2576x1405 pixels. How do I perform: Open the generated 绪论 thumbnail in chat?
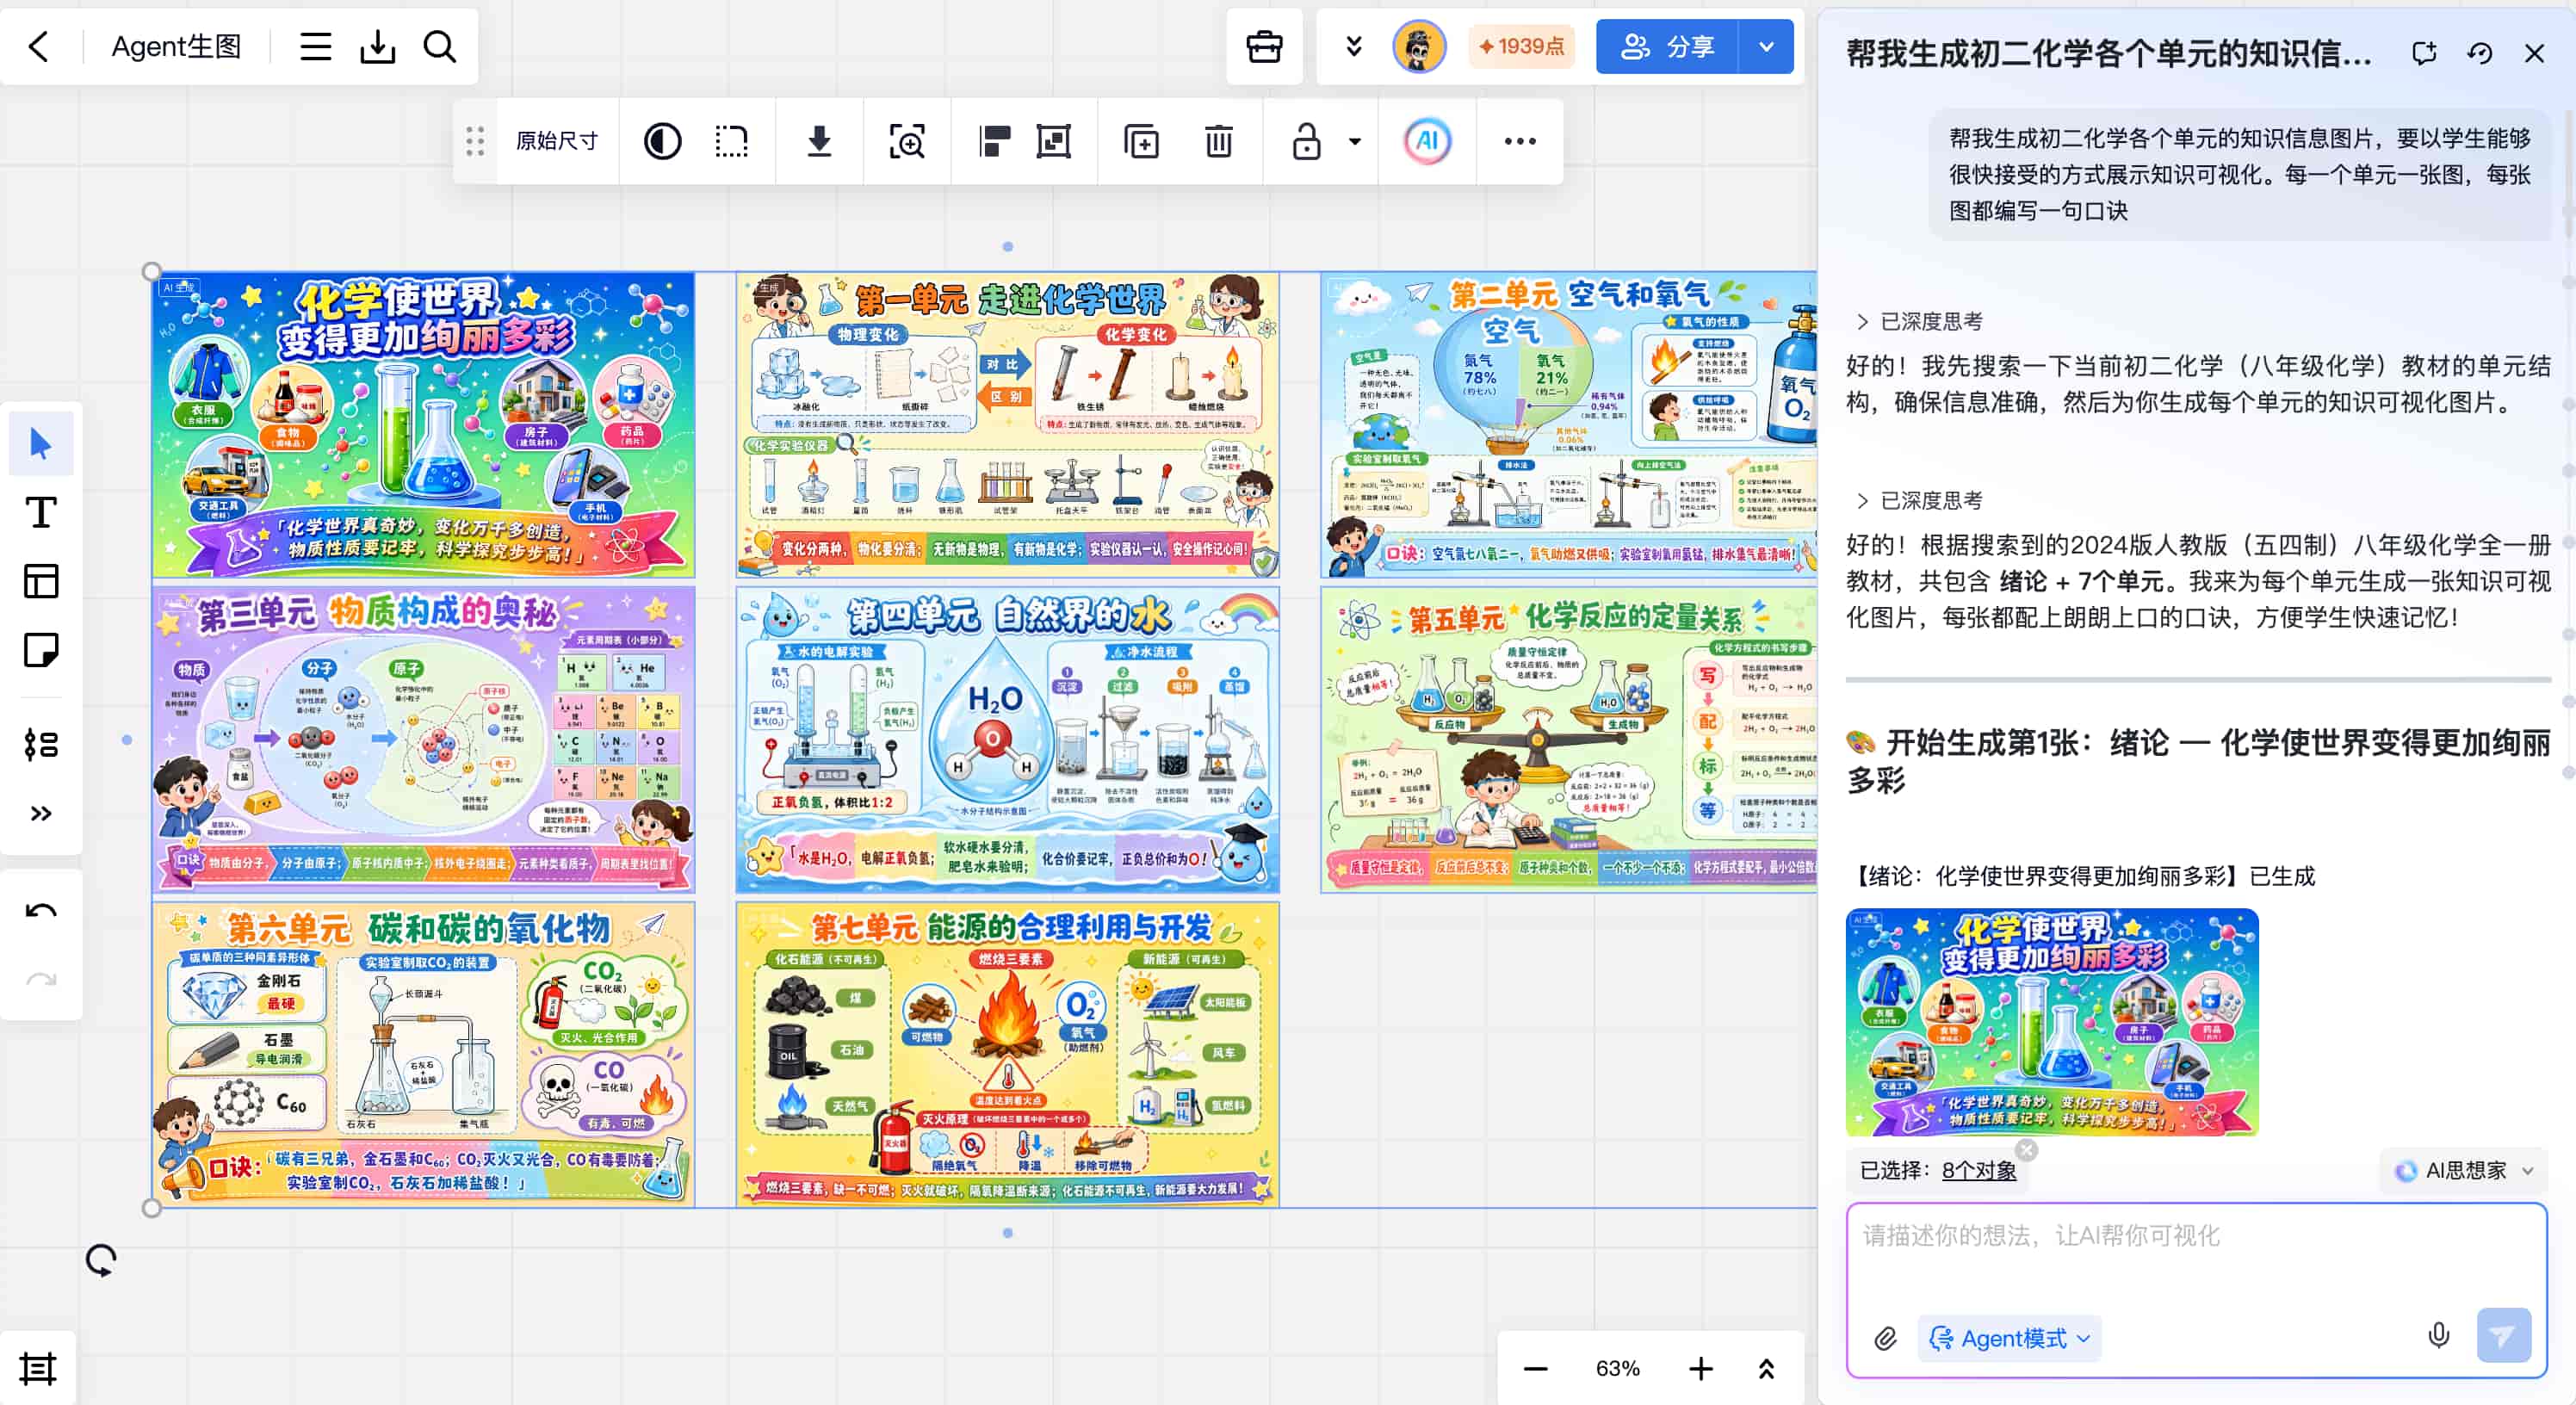pyautogui.click(x=2052, y=1022)
